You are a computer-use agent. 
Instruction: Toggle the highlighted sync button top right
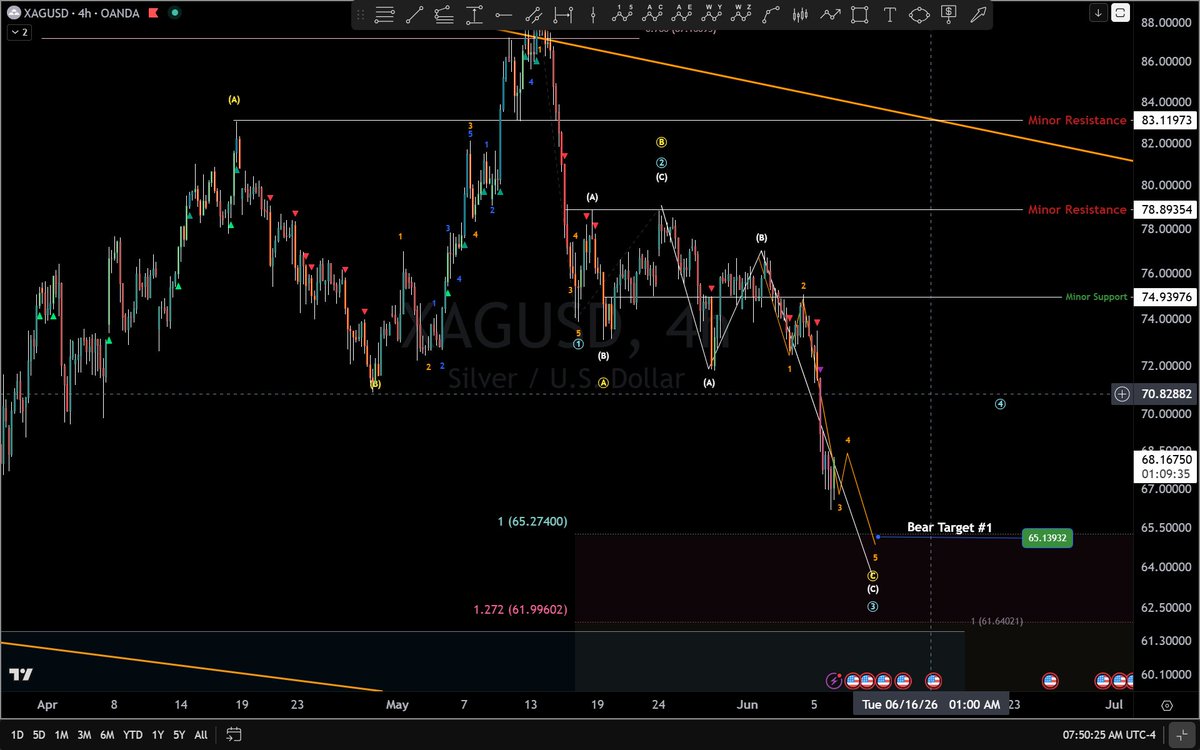1121,13
